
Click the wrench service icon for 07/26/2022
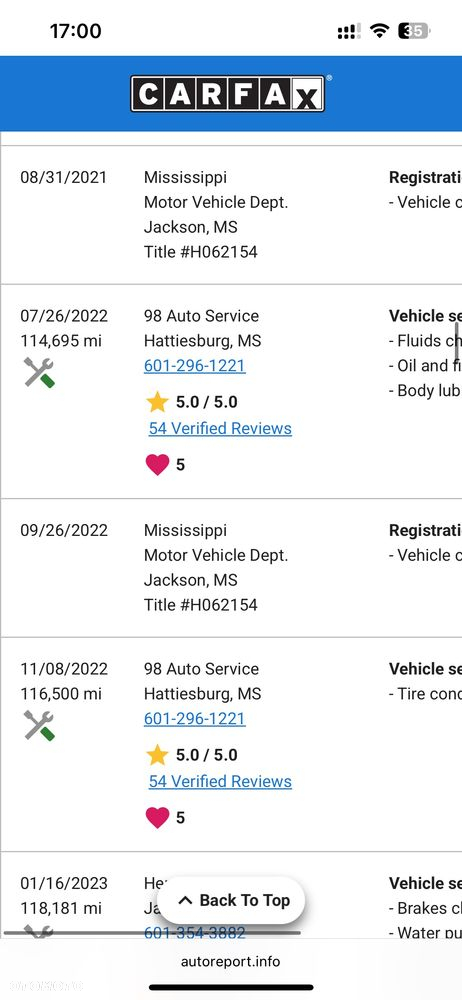pyautogui.click(x=39, y=372)
